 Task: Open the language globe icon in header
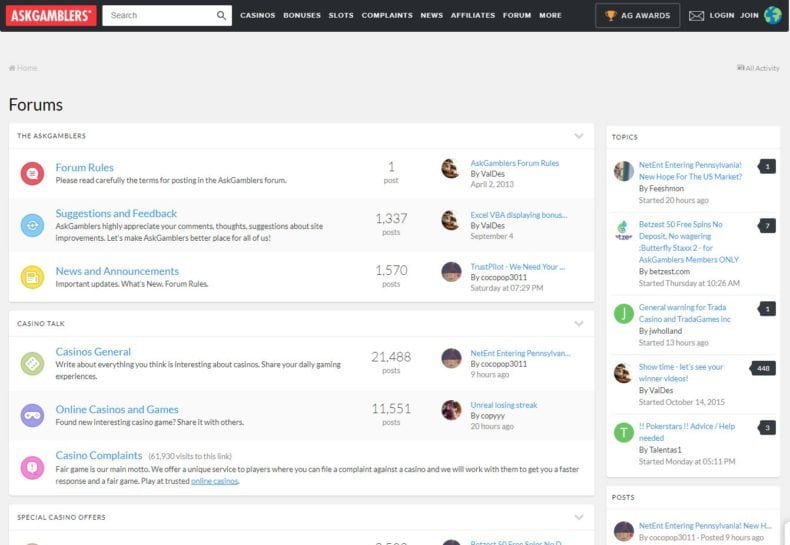point(772,16)
